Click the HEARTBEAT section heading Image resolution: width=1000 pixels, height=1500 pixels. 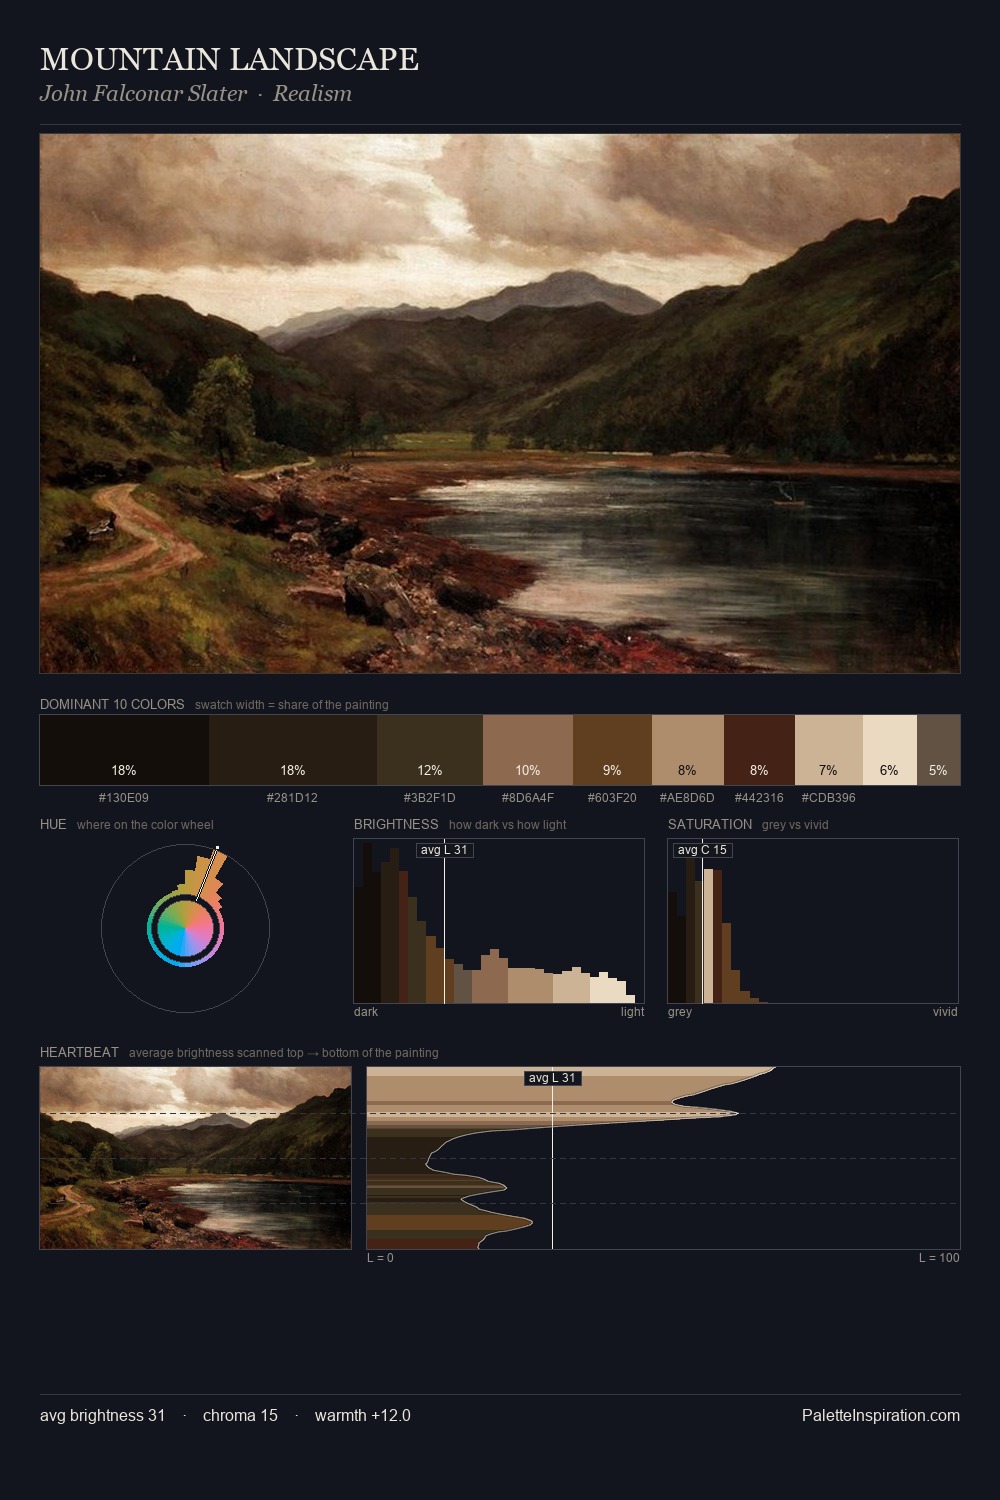[79, 1052]
